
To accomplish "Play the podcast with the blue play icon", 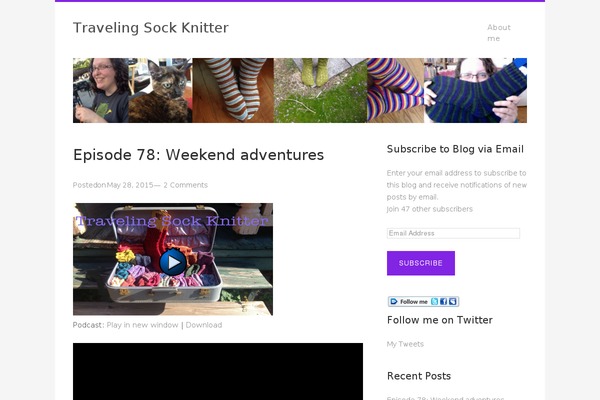I will tap(173, 262).
